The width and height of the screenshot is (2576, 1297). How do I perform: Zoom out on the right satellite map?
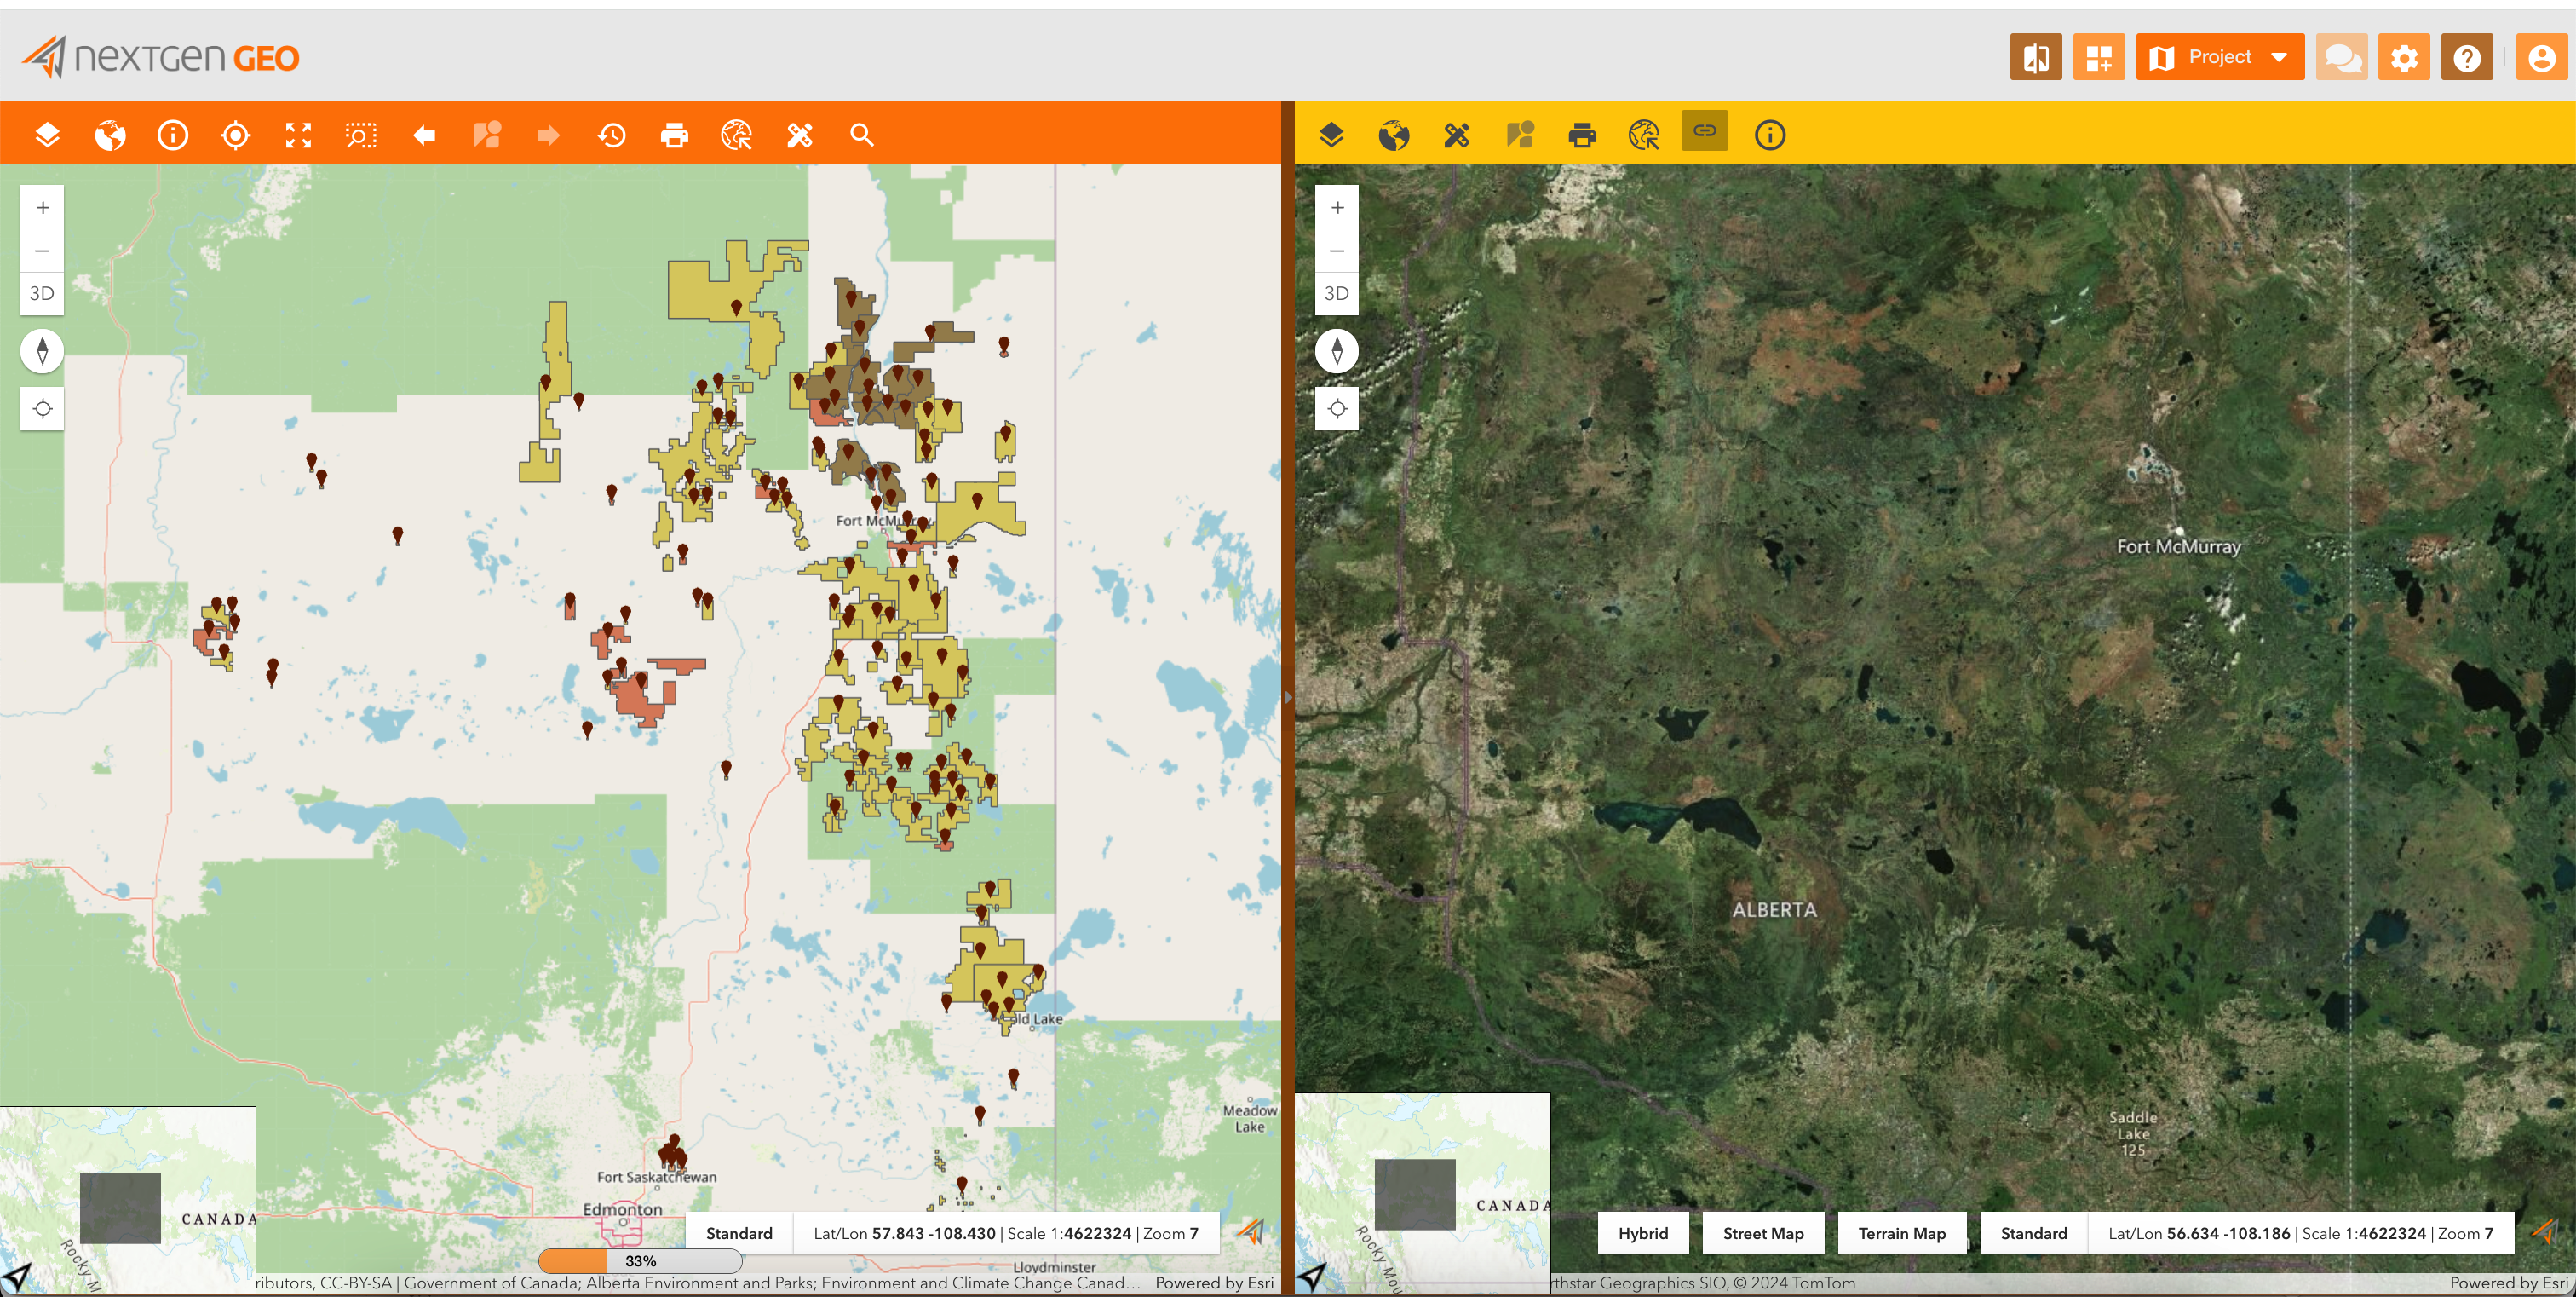(1337, 250)
